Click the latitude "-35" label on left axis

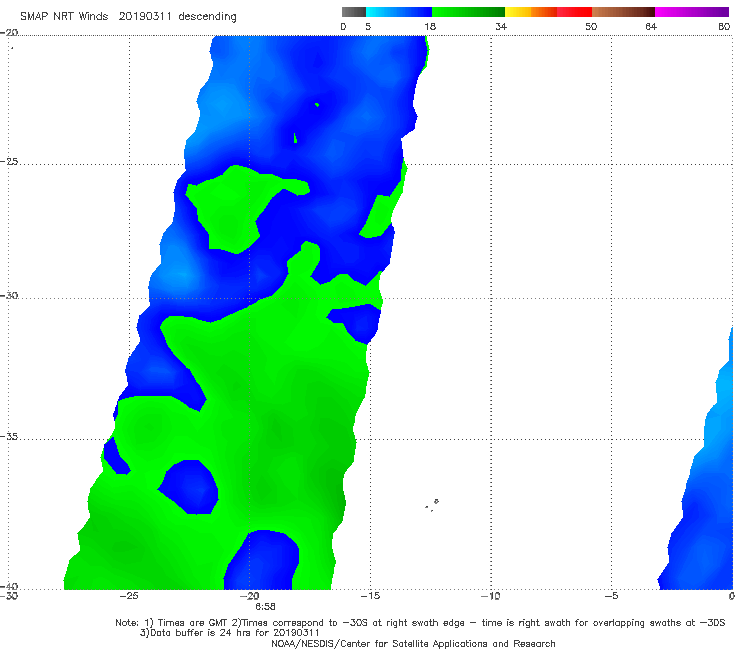(x=9, y=437)
